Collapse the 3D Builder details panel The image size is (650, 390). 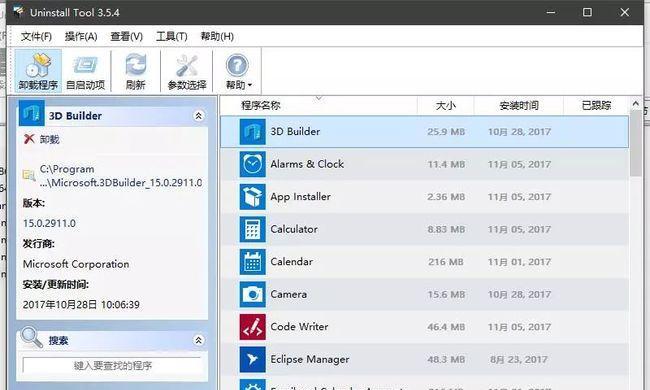pyautogui.click(x=199, y=116)
